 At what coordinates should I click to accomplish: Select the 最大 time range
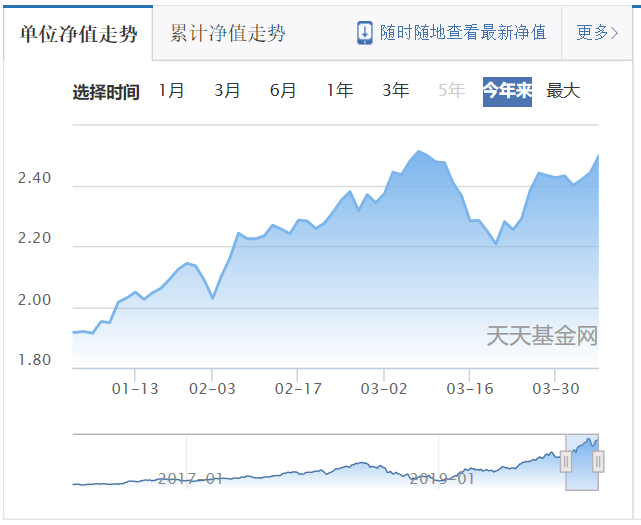(563, 90)
